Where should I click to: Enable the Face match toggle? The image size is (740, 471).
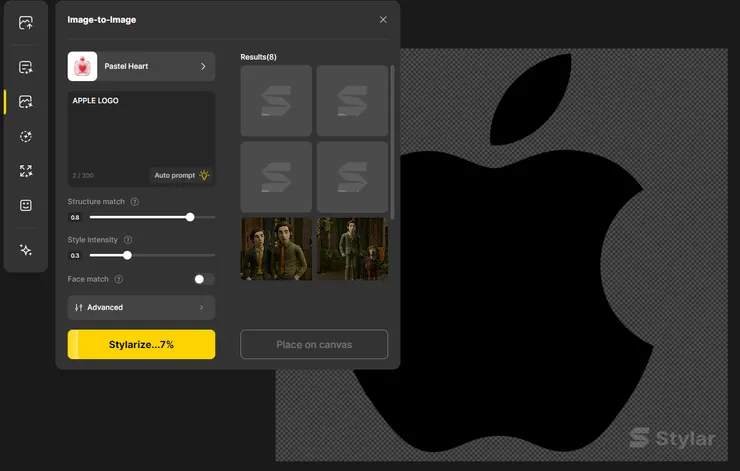click(x=204, y=279)
